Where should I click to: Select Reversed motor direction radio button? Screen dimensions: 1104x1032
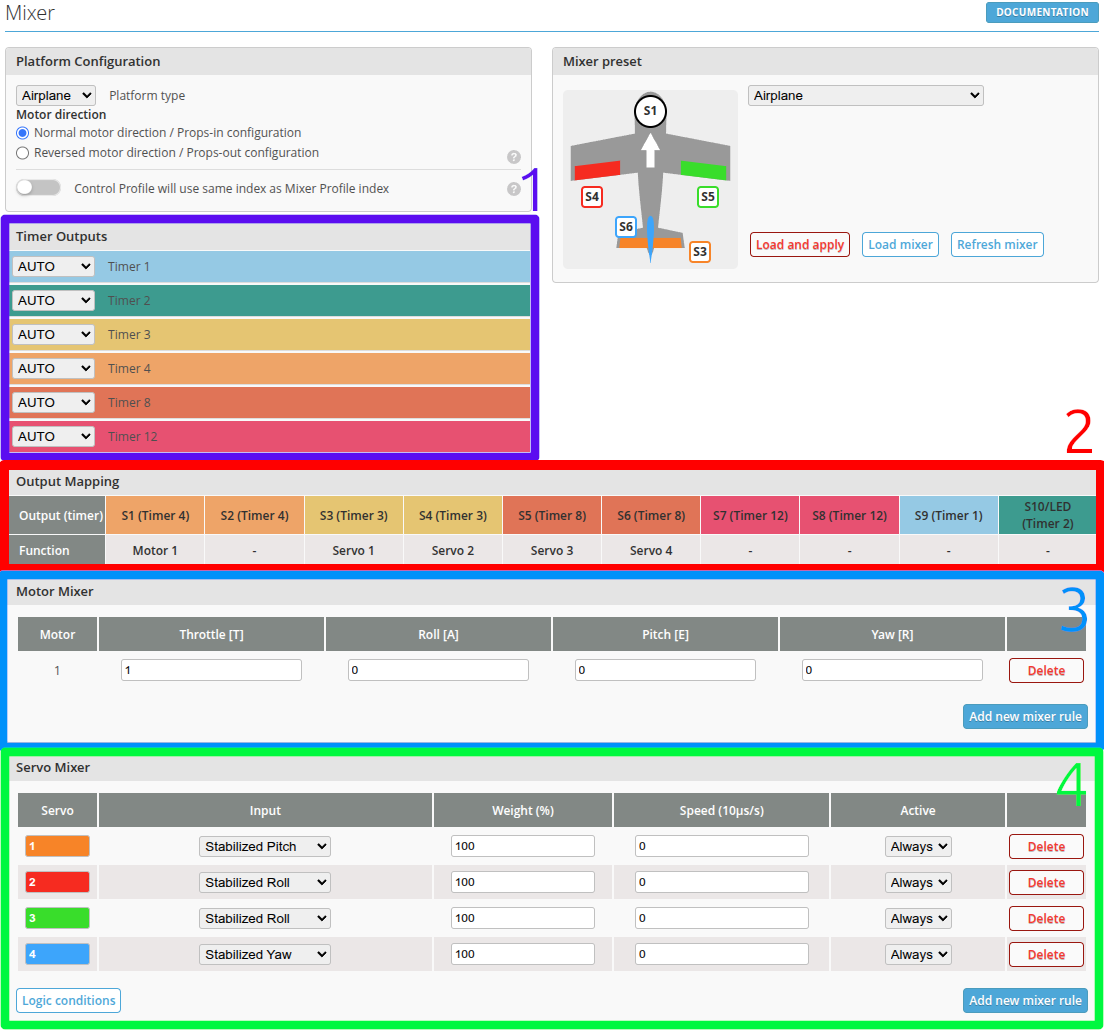[23, 153]
